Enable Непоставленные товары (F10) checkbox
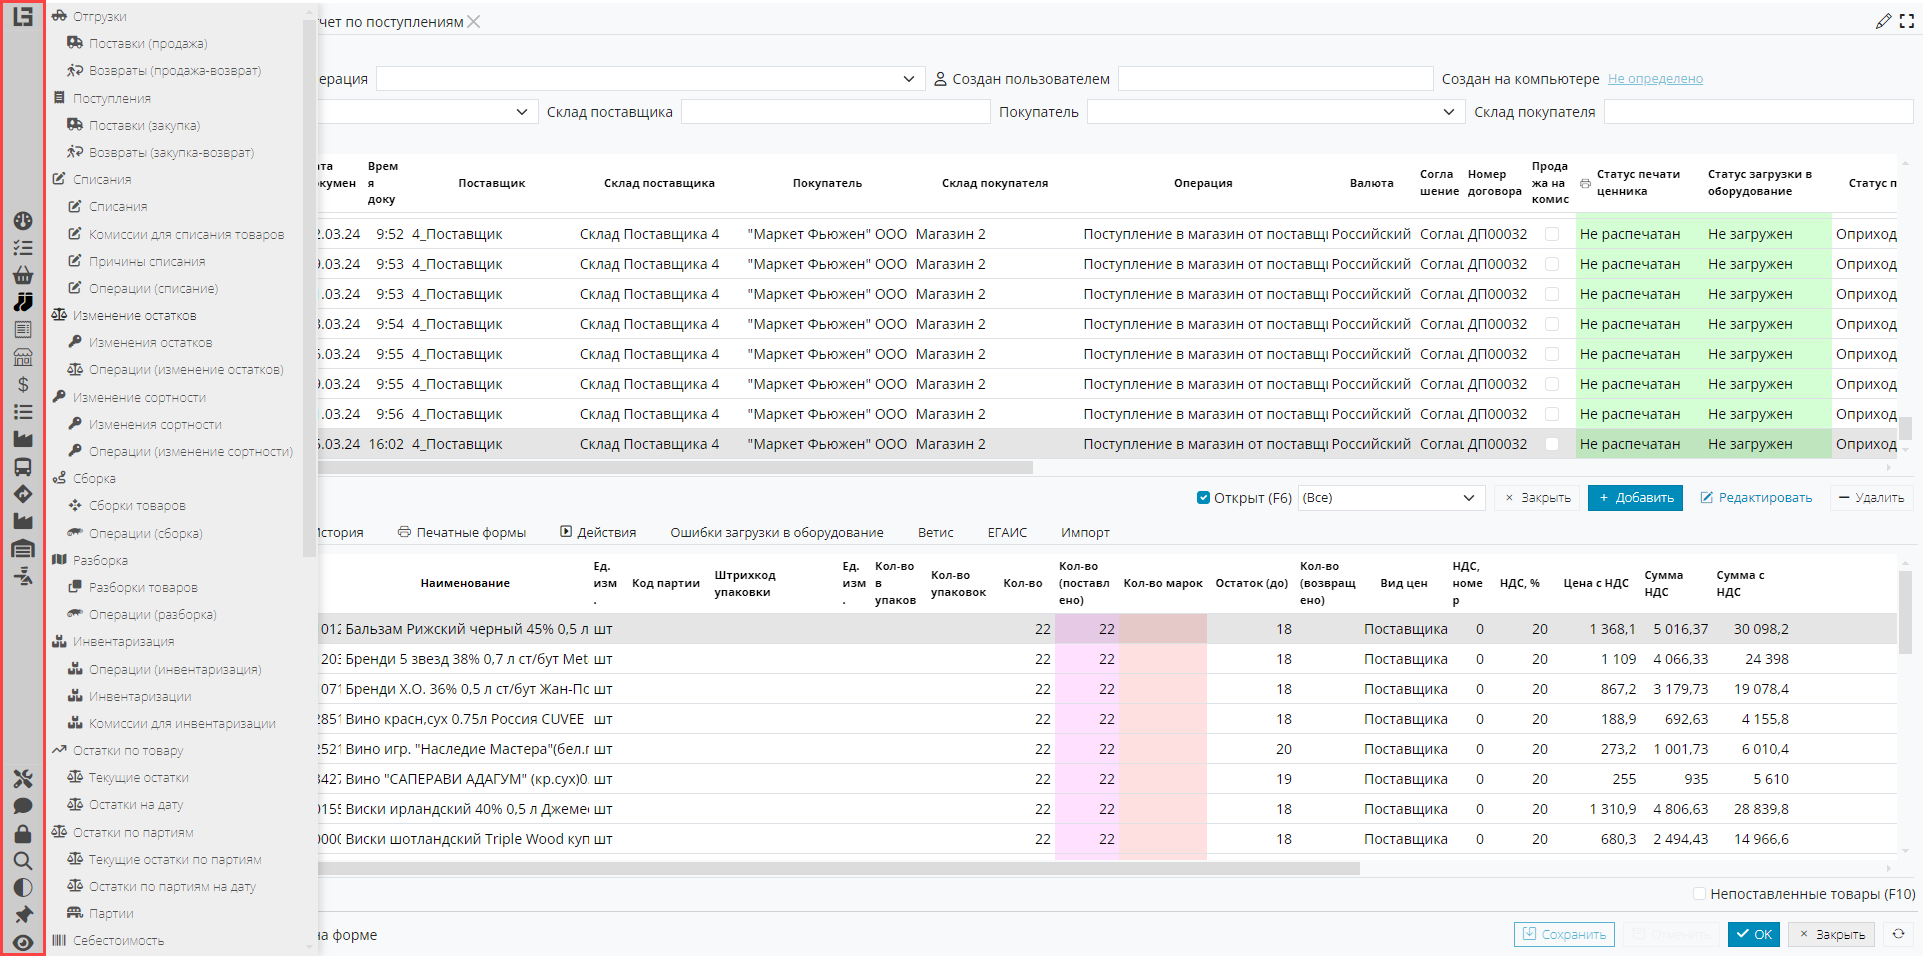Image resolution: width=1923 pixels, height=956 pixels. [x=1699, y=894]
